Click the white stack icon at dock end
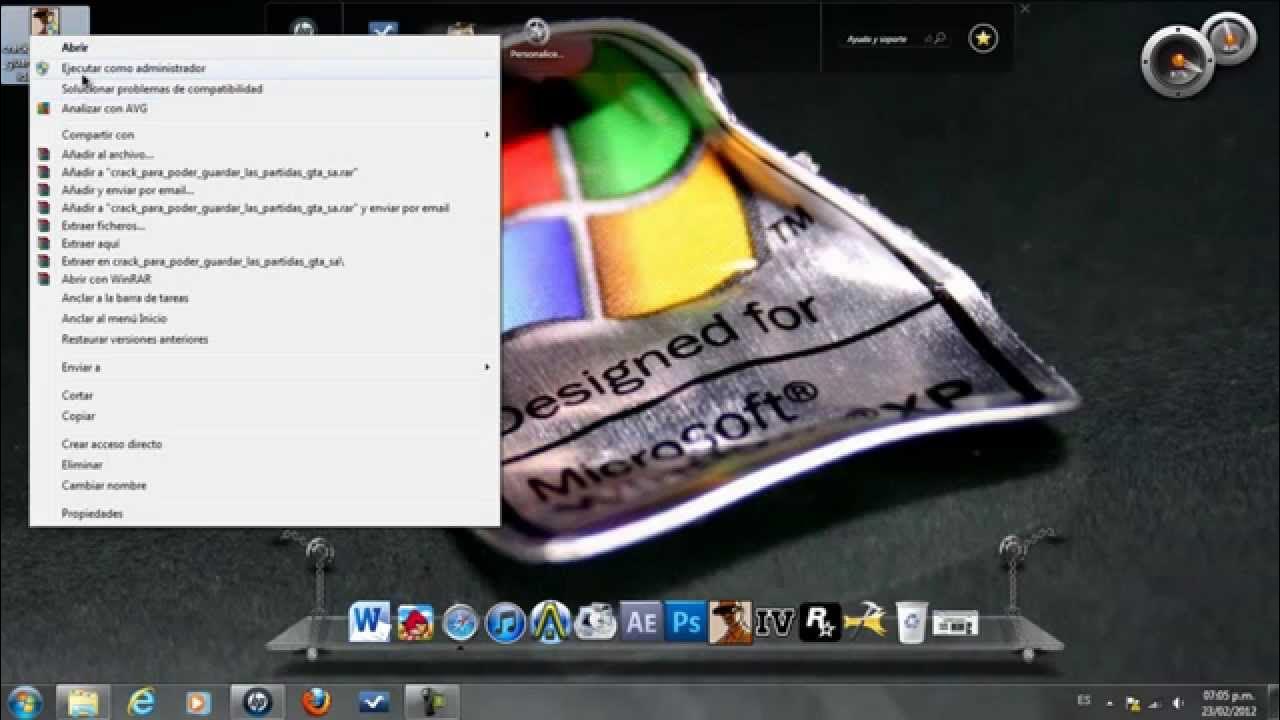 point(955,623)
